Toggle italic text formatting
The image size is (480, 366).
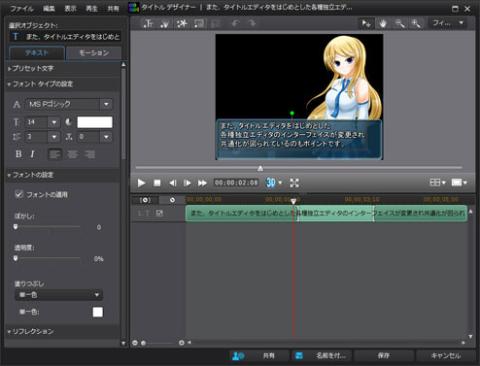pos(32,154)
